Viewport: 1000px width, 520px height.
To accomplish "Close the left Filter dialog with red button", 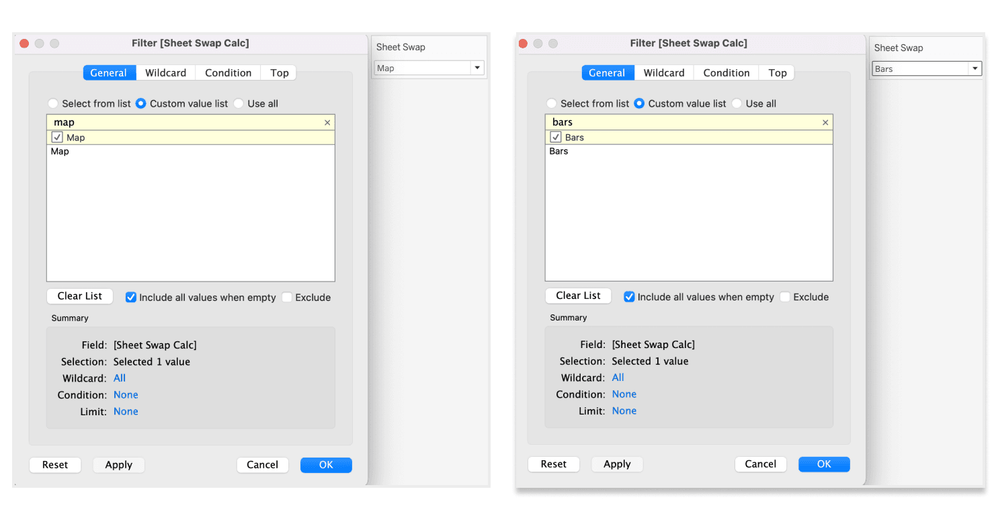I will click(24, 43).
